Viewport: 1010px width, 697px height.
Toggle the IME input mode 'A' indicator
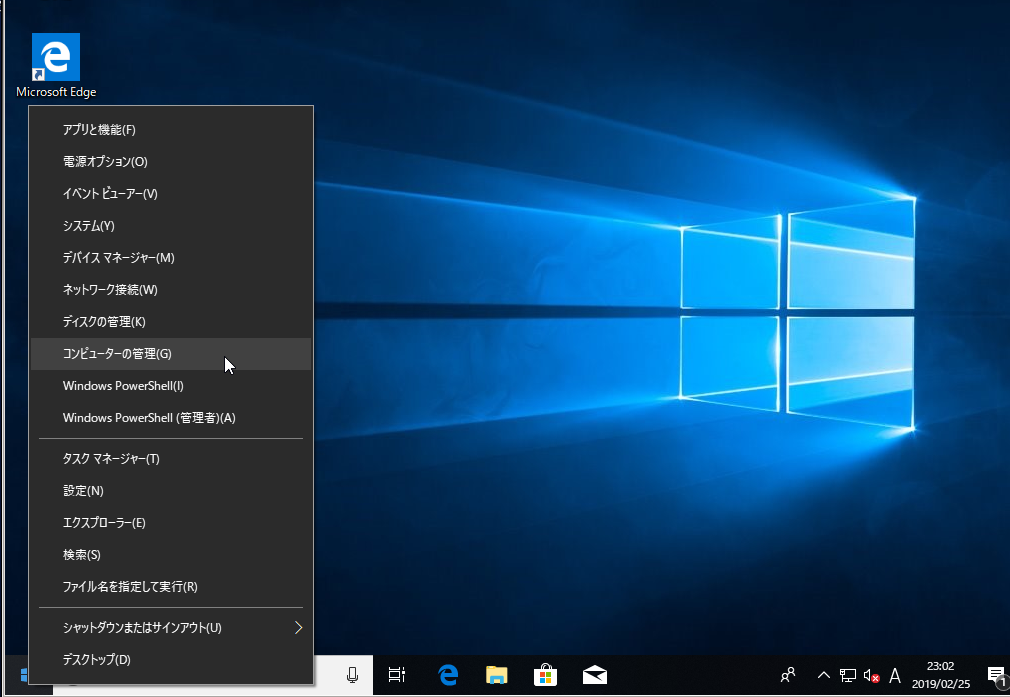click(x=895, y=676)
